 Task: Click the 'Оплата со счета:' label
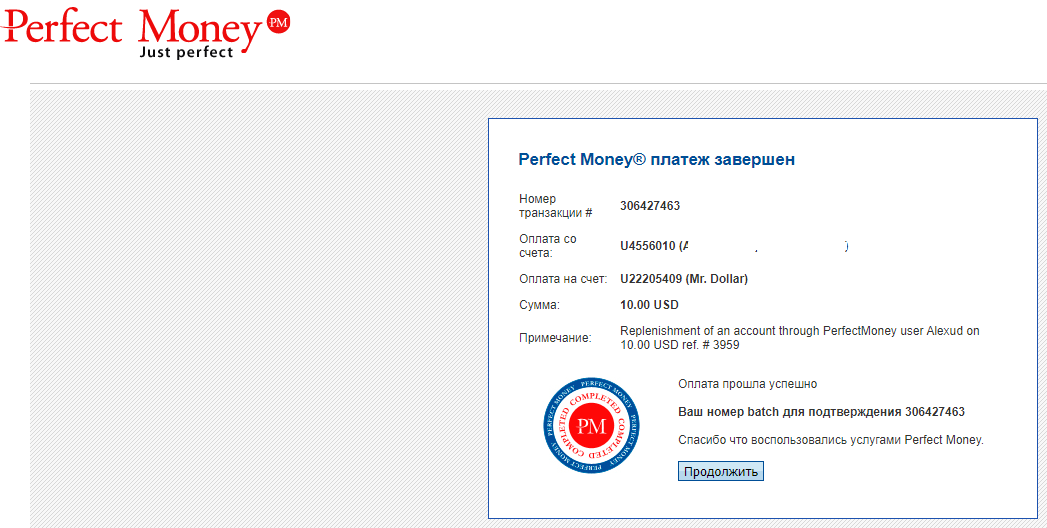click(x=548, y=246)
